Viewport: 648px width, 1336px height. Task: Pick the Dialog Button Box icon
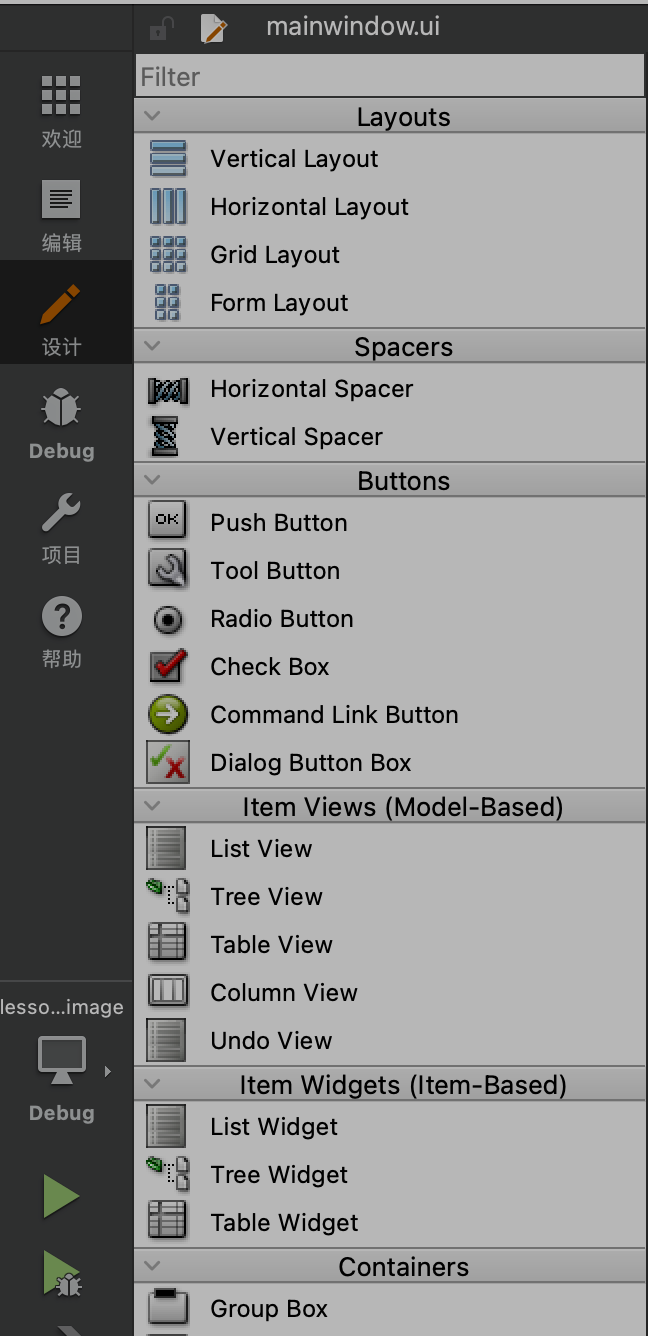tap(168, 763)
